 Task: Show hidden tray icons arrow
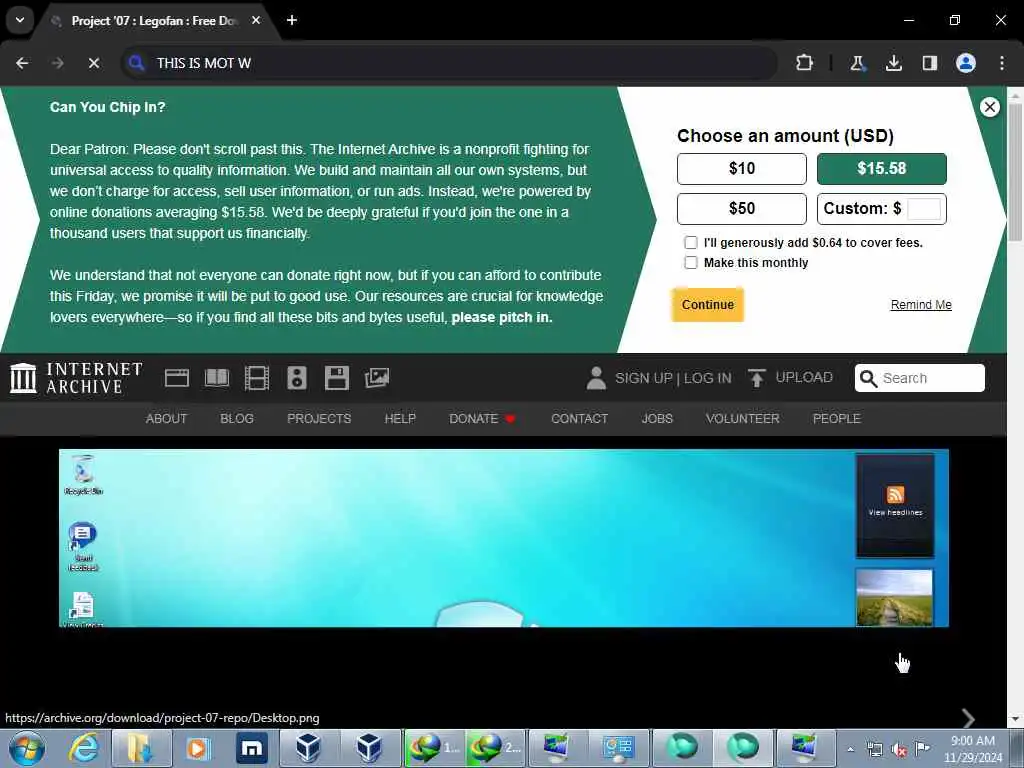850,749
